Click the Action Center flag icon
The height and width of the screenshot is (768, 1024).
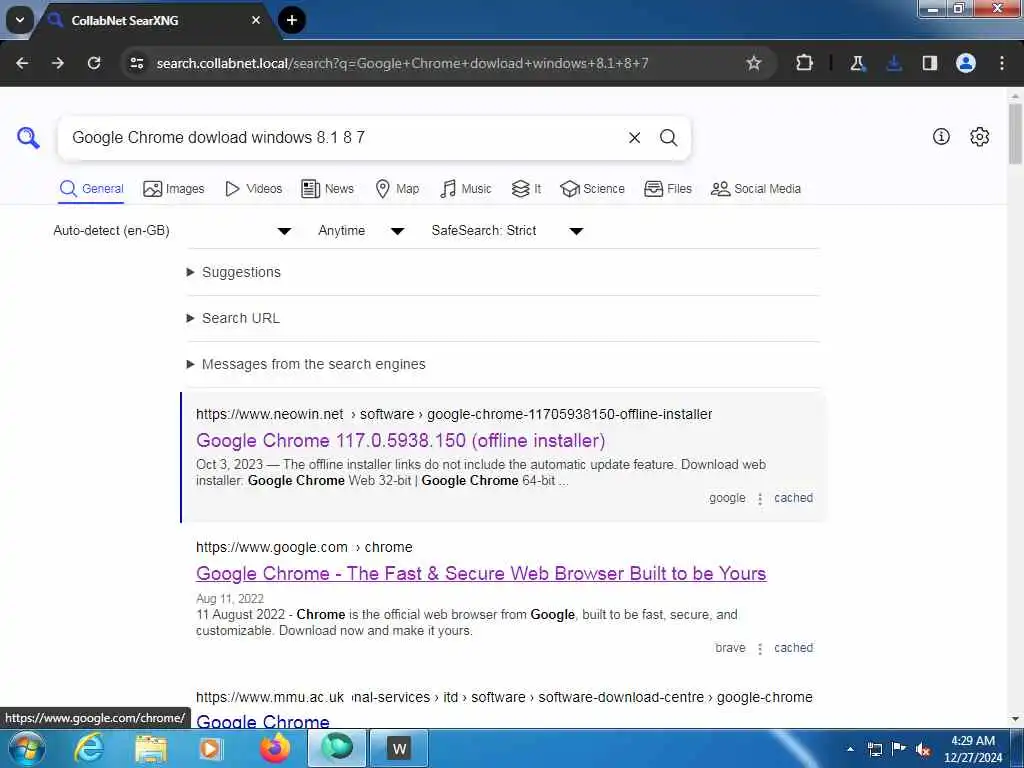tap(899, 749)
